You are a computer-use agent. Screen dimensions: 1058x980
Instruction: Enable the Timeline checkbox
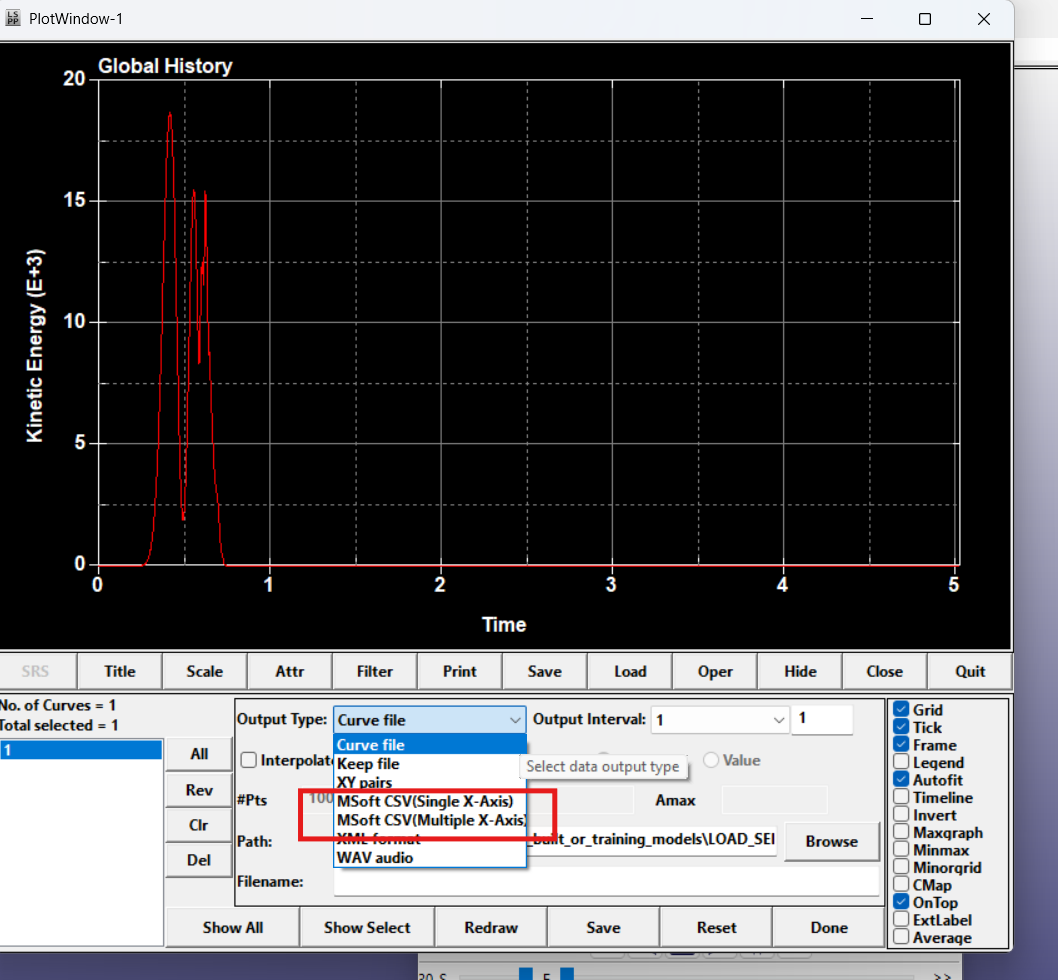pyautogui.click(x=901, y=798)
